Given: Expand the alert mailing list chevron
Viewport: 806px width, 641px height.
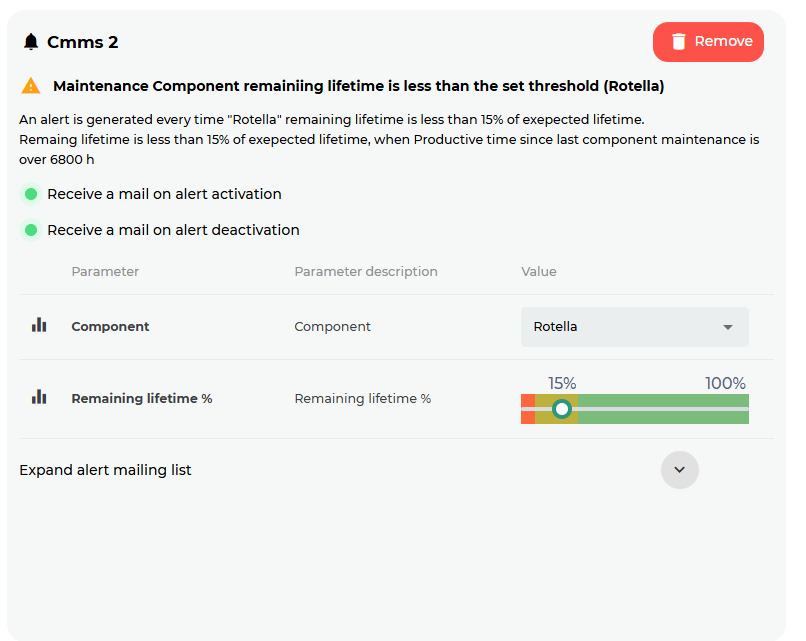Looking at the screenshot, I should pos(679,470).
